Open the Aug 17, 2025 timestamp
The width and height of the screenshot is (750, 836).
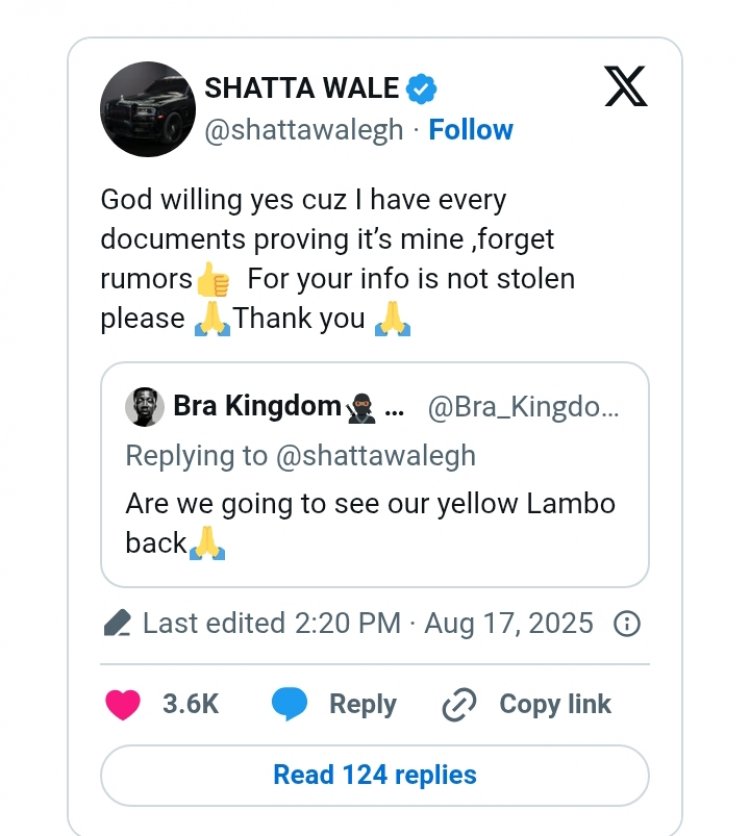pyautogui.click(x=508, y=624)
